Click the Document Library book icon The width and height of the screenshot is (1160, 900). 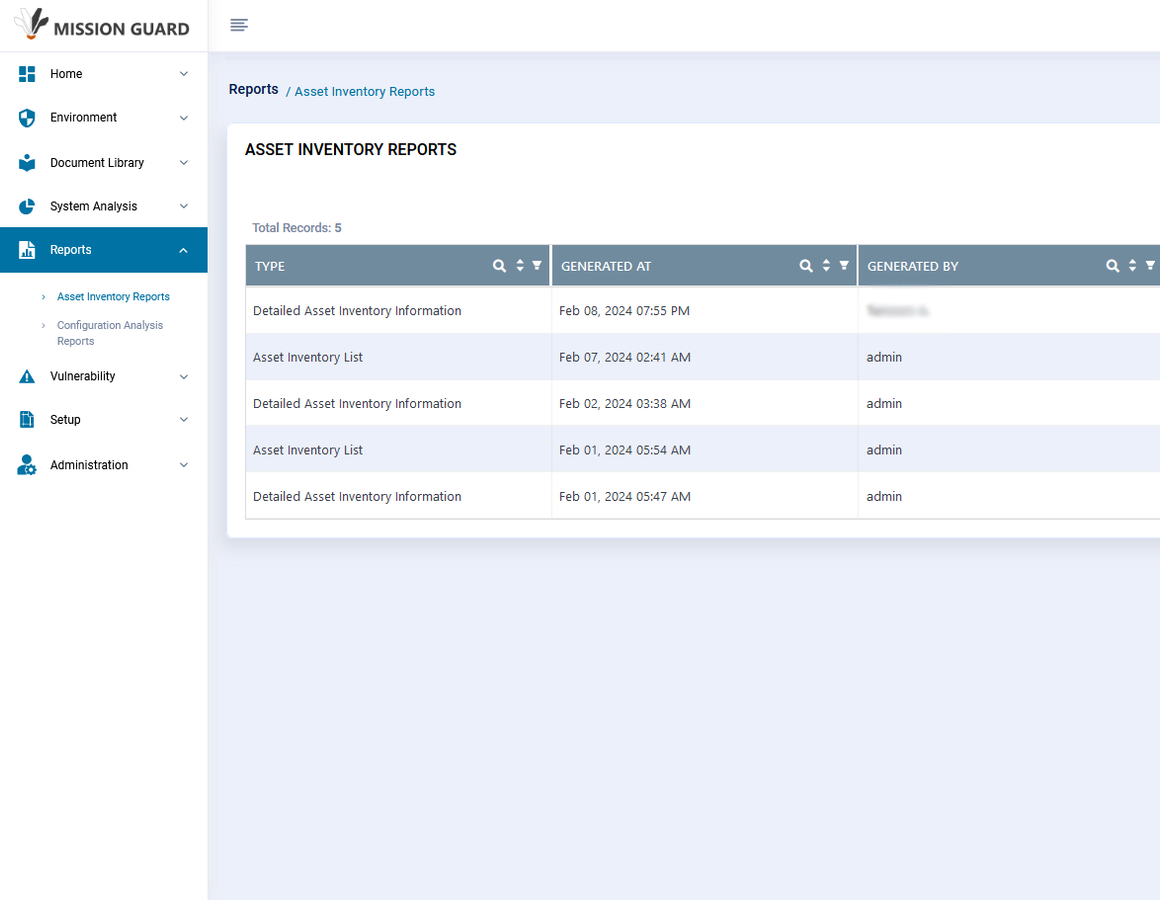[x=27, y=163]
